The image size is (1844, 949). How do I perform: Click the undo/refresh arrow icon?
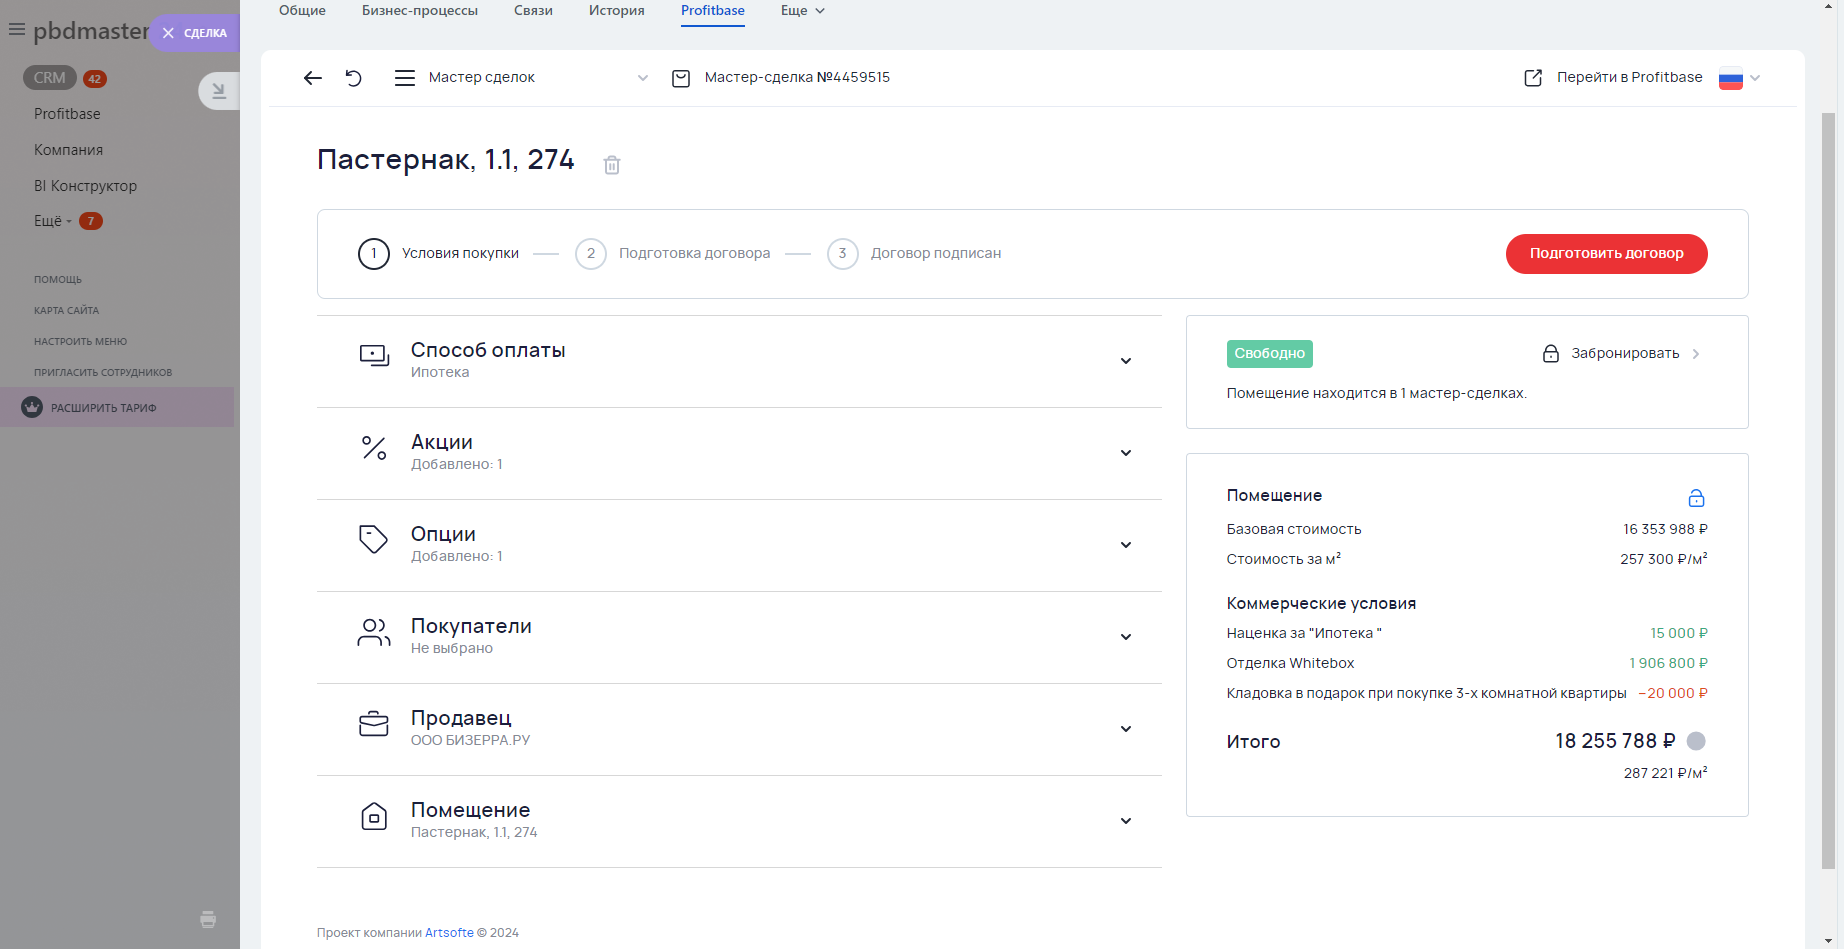(354, 78)
